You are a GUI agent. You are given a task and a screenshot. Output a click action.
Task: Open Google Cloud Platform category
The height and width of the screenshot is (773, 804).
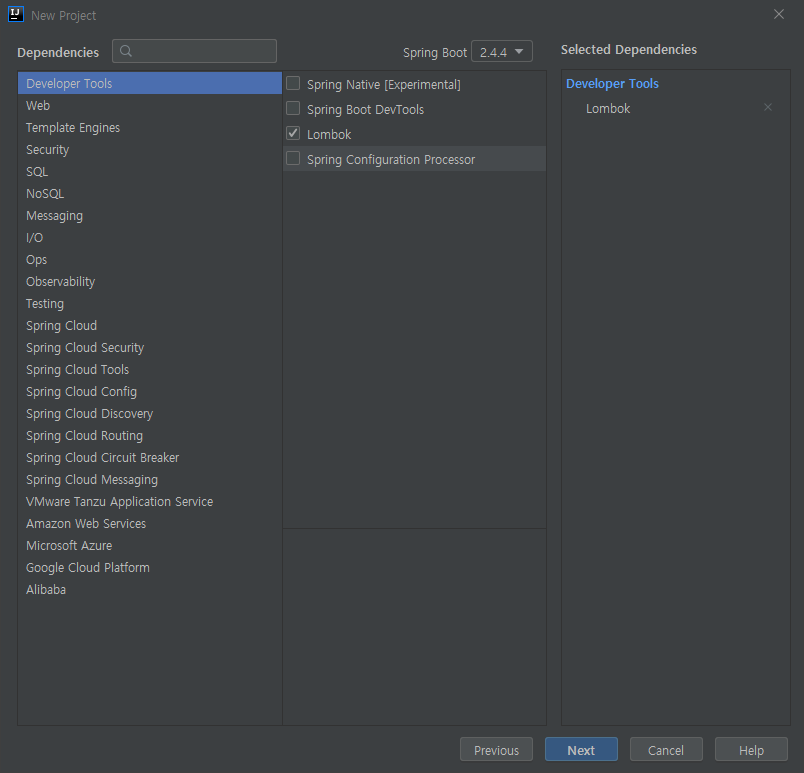click(150, 568)
